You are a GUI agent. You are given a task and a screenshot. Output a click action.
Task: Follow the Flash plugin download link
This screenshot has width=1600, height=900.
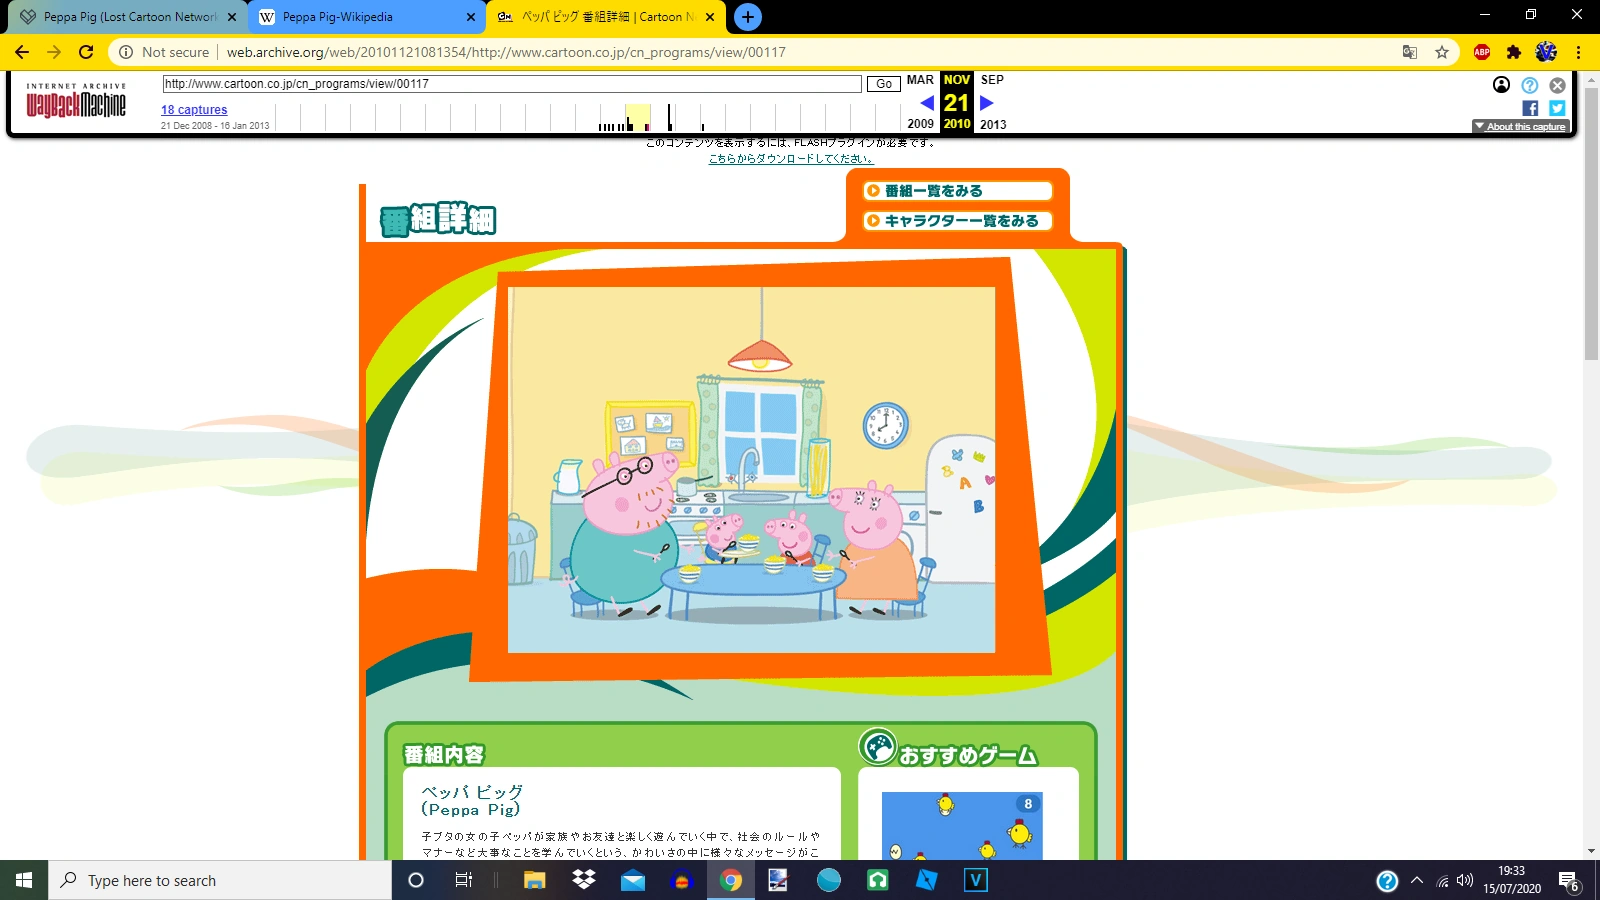(x=791, y=159)
